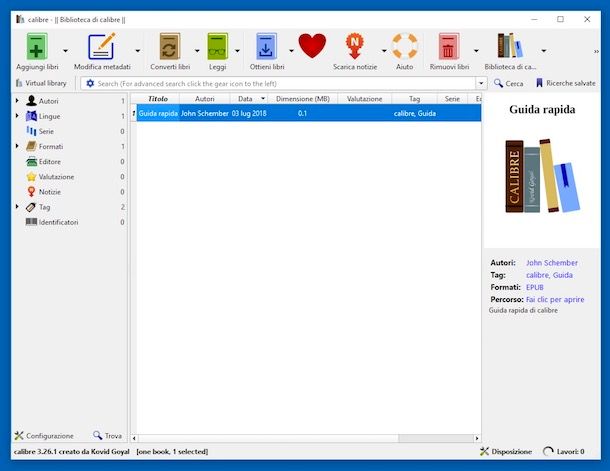This screenshot has height=471, width=610.
Task: Sort by the Serie column header
Action: coord(452,99)
